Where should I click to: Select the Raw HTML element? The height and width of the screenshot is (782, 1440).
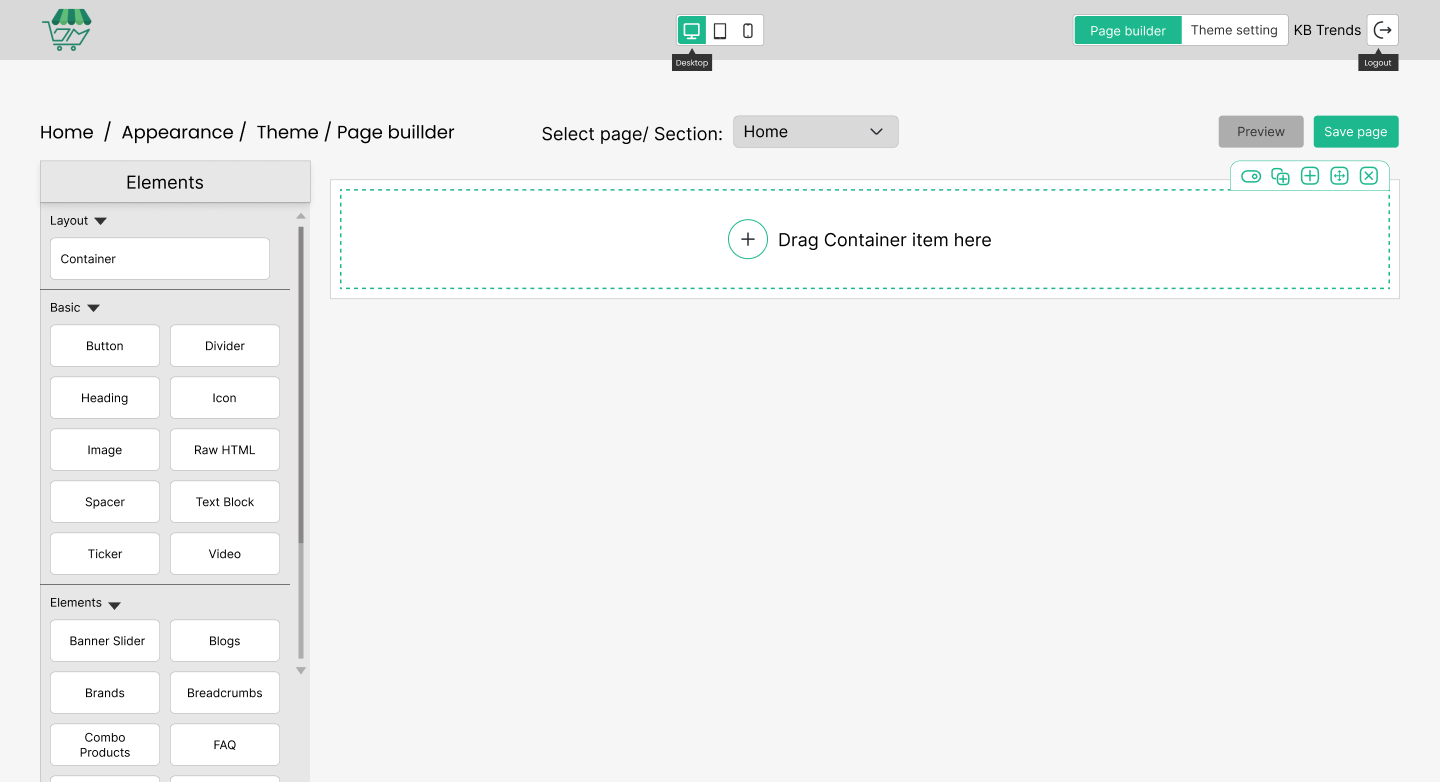point(225,450)
